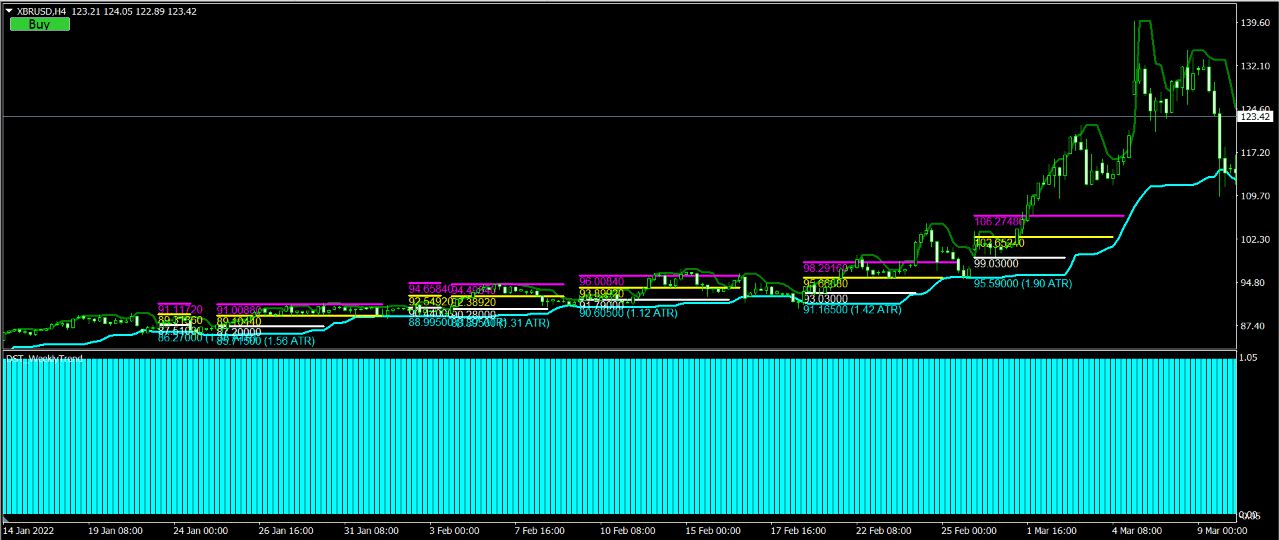Click the white 87.20000 level label

click(x=239, y=331)
